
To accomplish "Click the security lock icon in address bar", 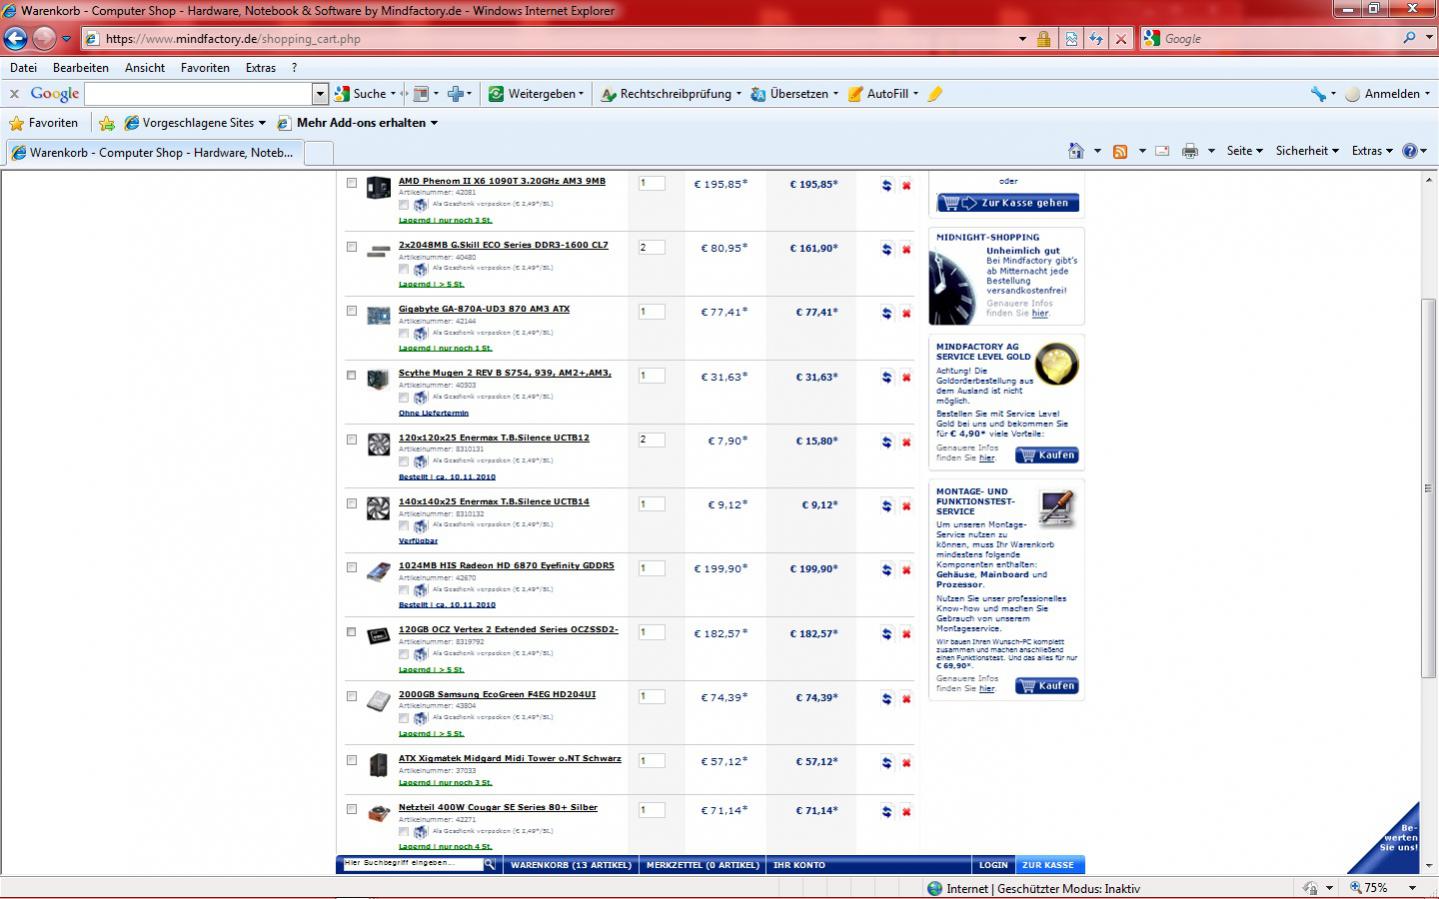I will (x=1044, y=39).
